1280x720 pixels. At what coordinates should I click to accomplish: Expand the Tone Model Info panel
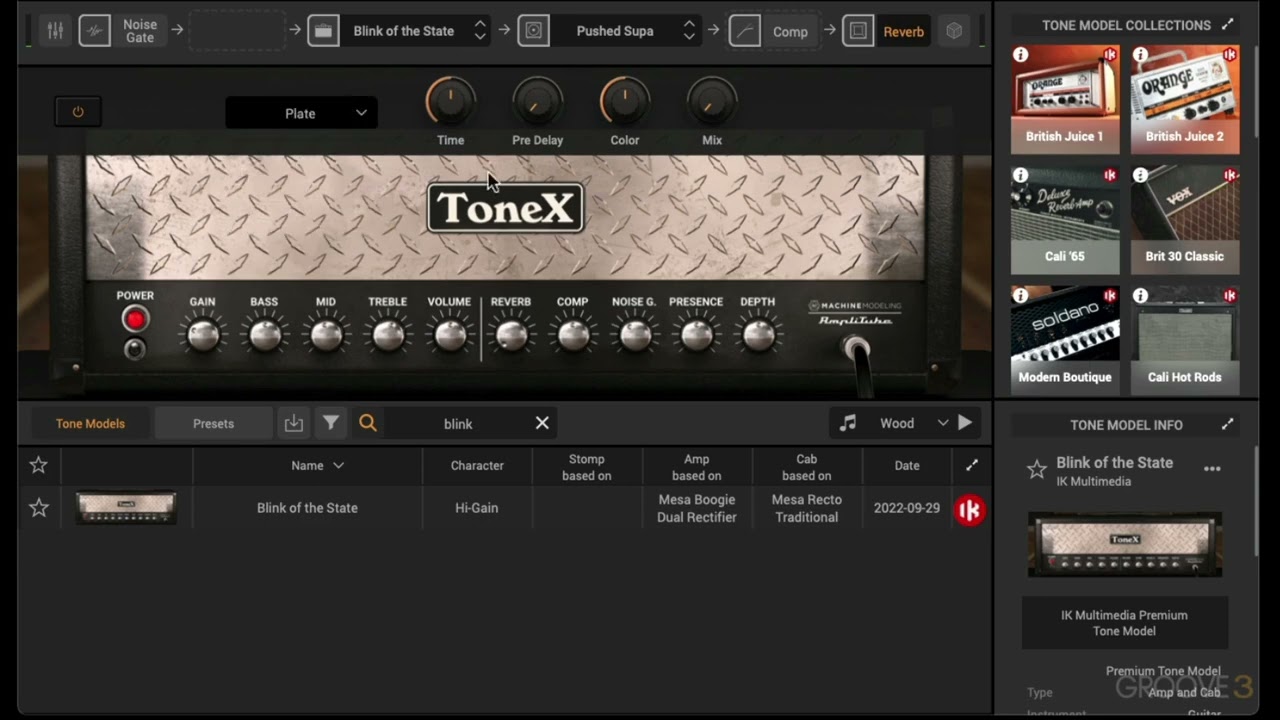[1227, 425]
